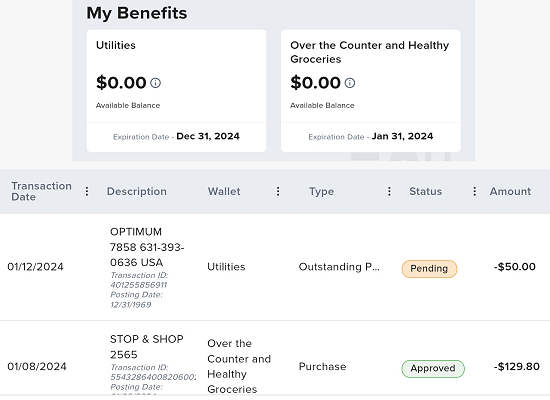Click the Over the Counter balance info icon

tap(350, 83)
